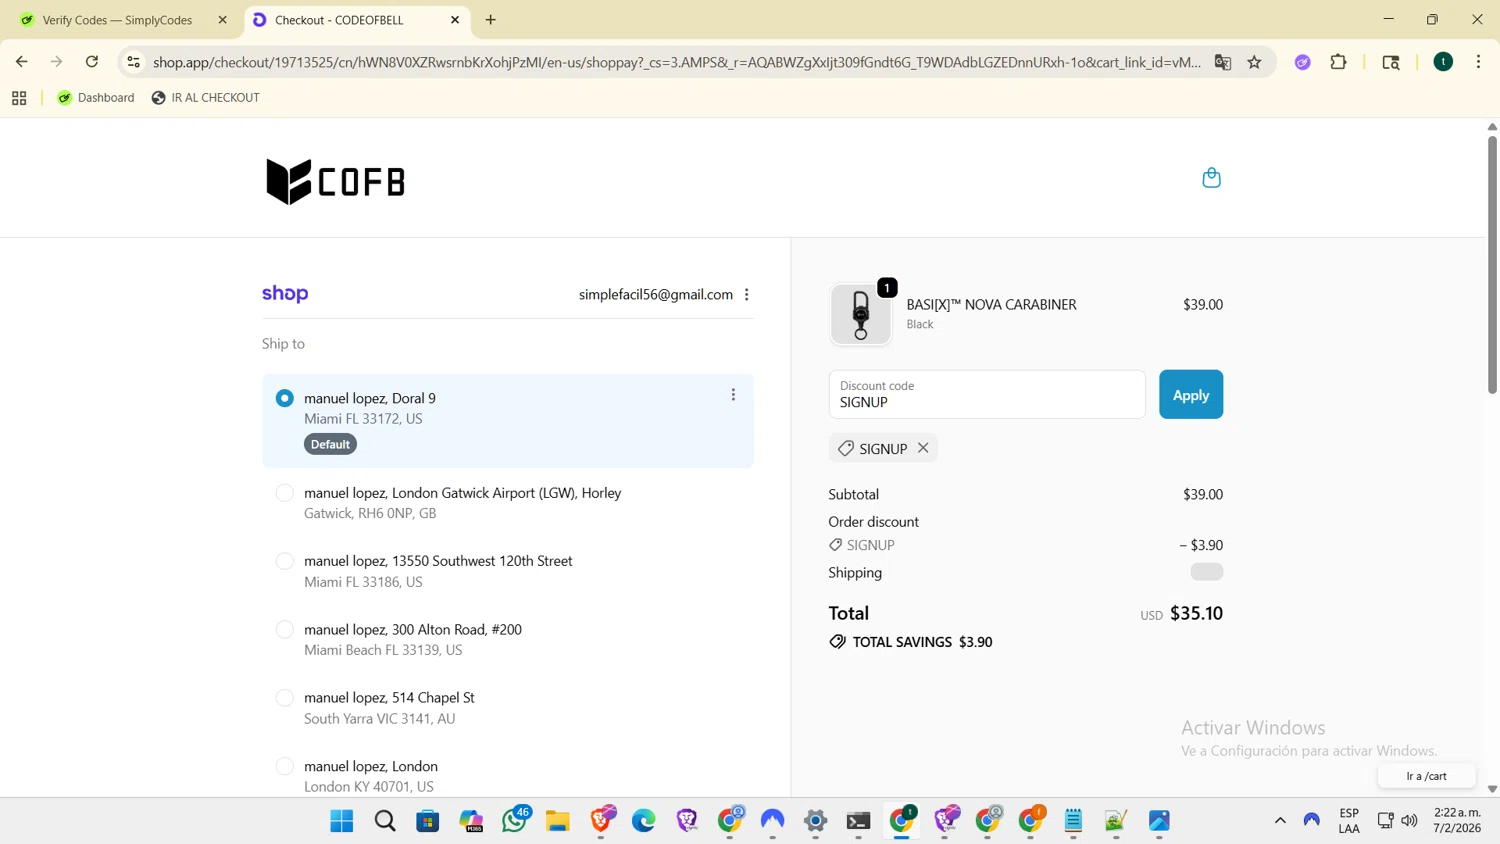The image size is (1500, 844).
Task: Click the page vertical scrollbar
Action: point(1492,265)
